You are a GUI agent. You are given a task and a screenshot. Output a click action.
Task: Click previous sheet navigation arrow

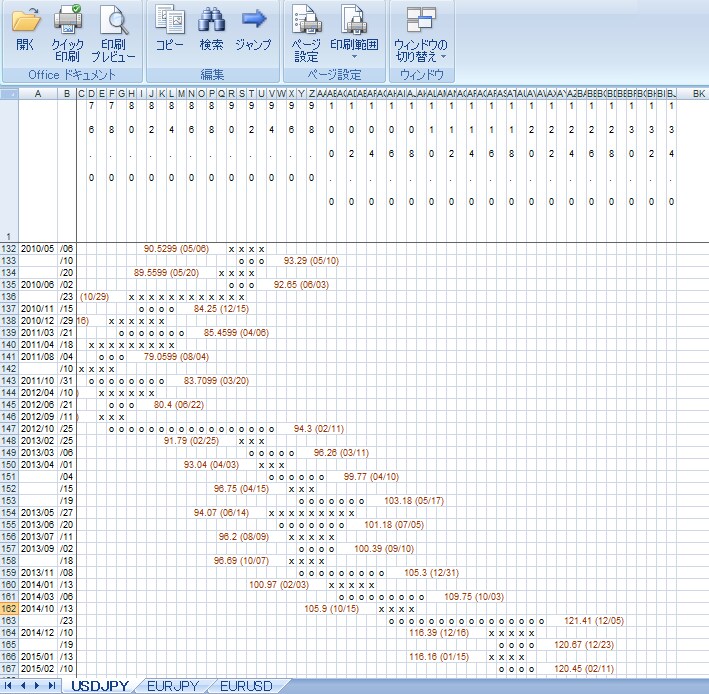(22, 685)
